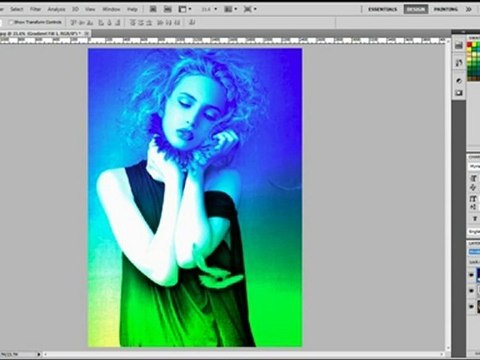Expand the Screen Mode dropdown arrow
This screenshot has height=360, width=480.
click(x=255, y=9)
